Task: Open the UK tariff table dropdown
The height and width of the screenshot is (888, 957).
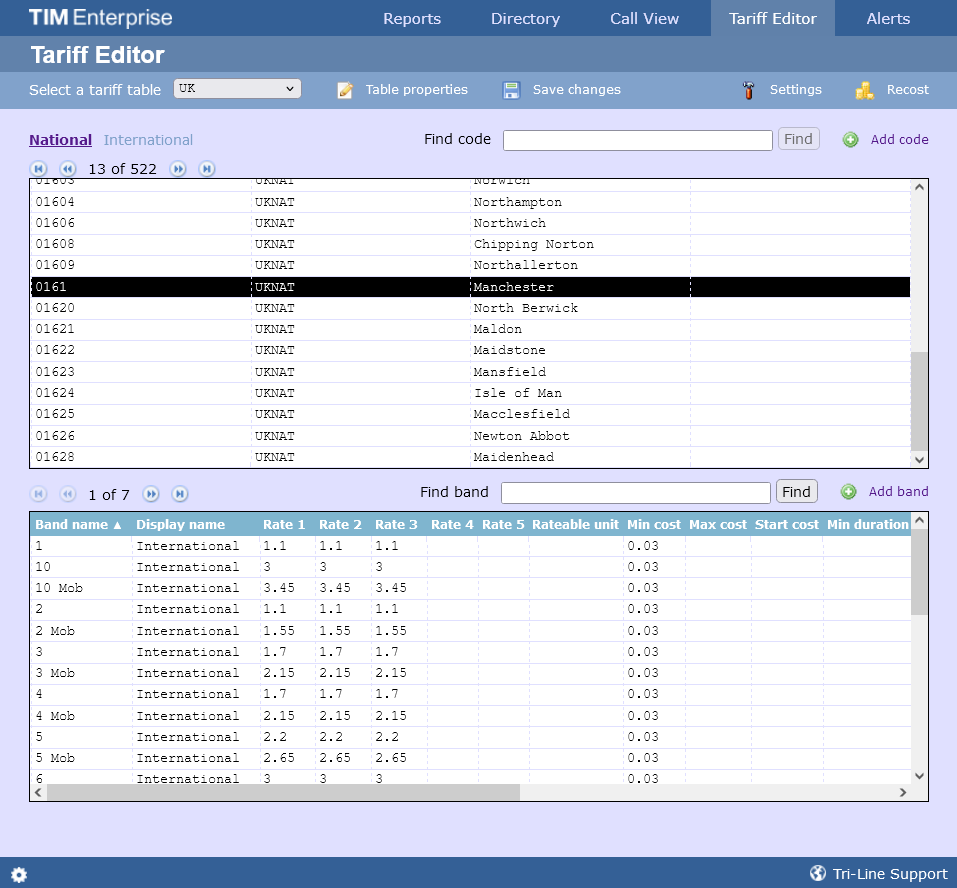Action: pos(238,89)
